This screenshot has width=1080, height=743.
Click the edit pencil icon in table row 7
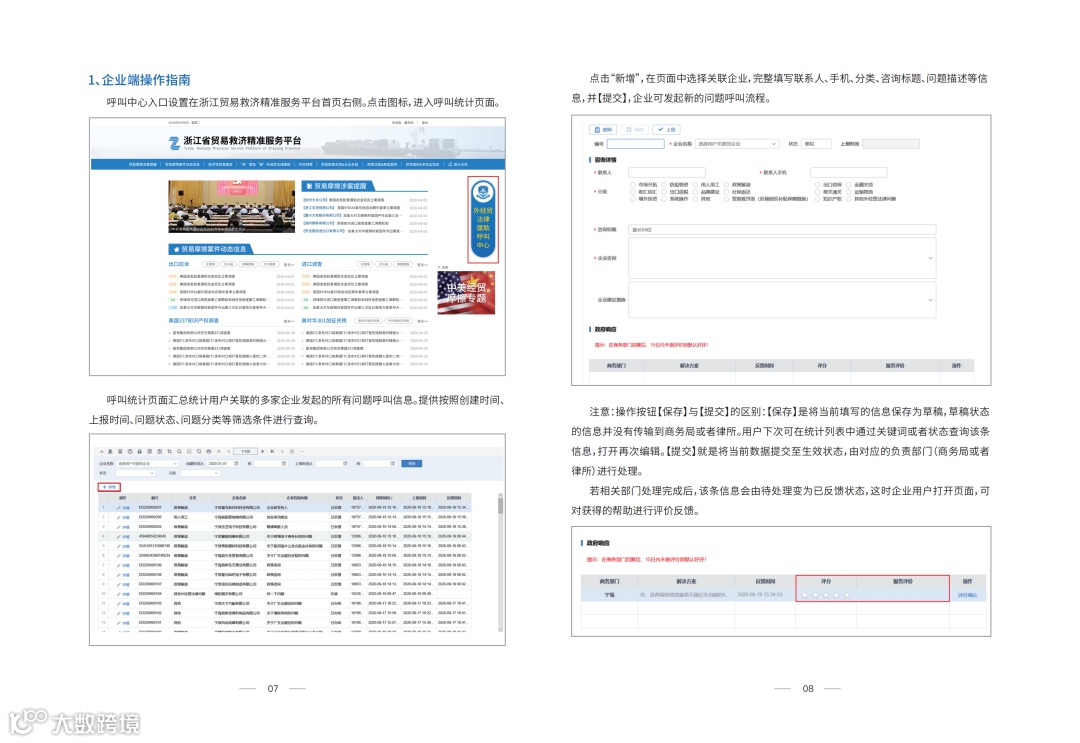pos(118,565)
